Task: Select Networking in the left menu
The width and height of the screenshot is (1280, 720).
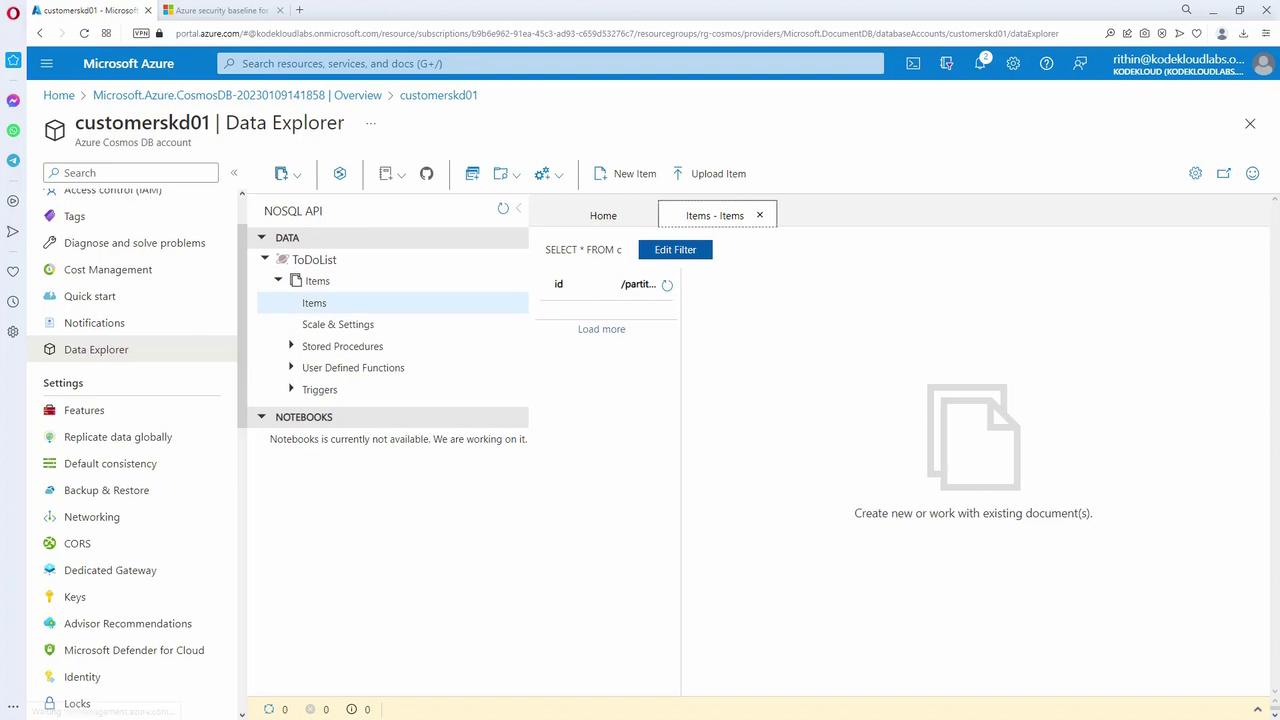Action: tap(92, 517)
